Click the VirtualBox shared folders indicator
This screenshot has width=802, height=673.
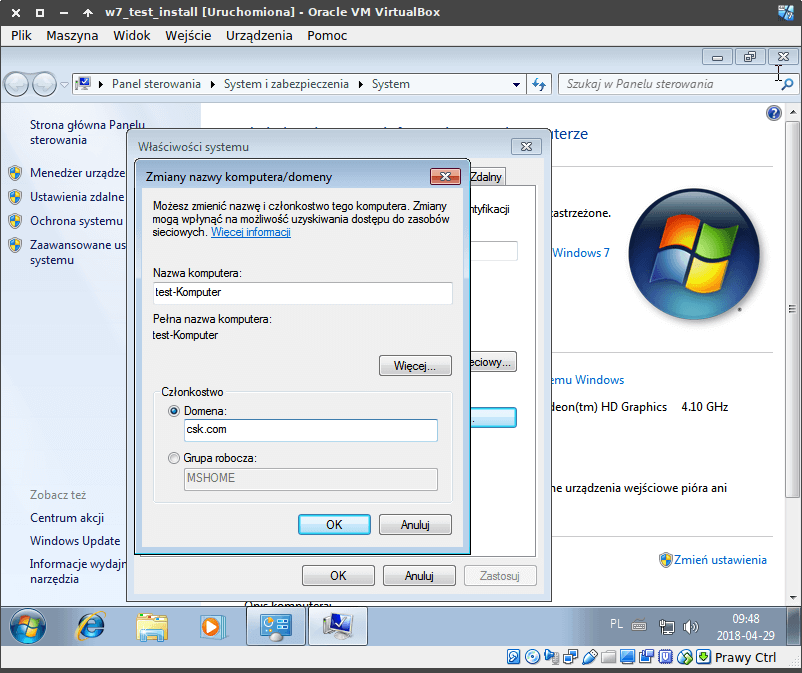[608, 657]
